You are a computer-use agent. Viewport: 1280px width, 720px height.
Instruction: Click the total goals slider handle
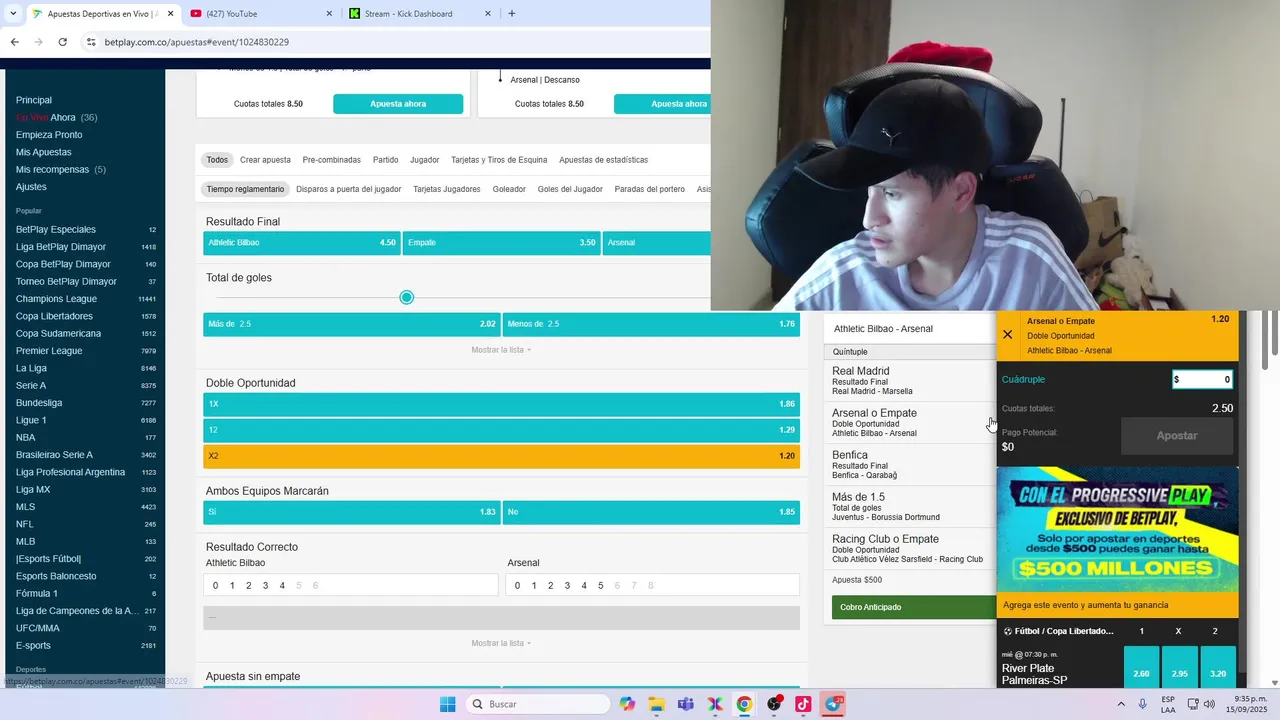(x=406, y=297)
